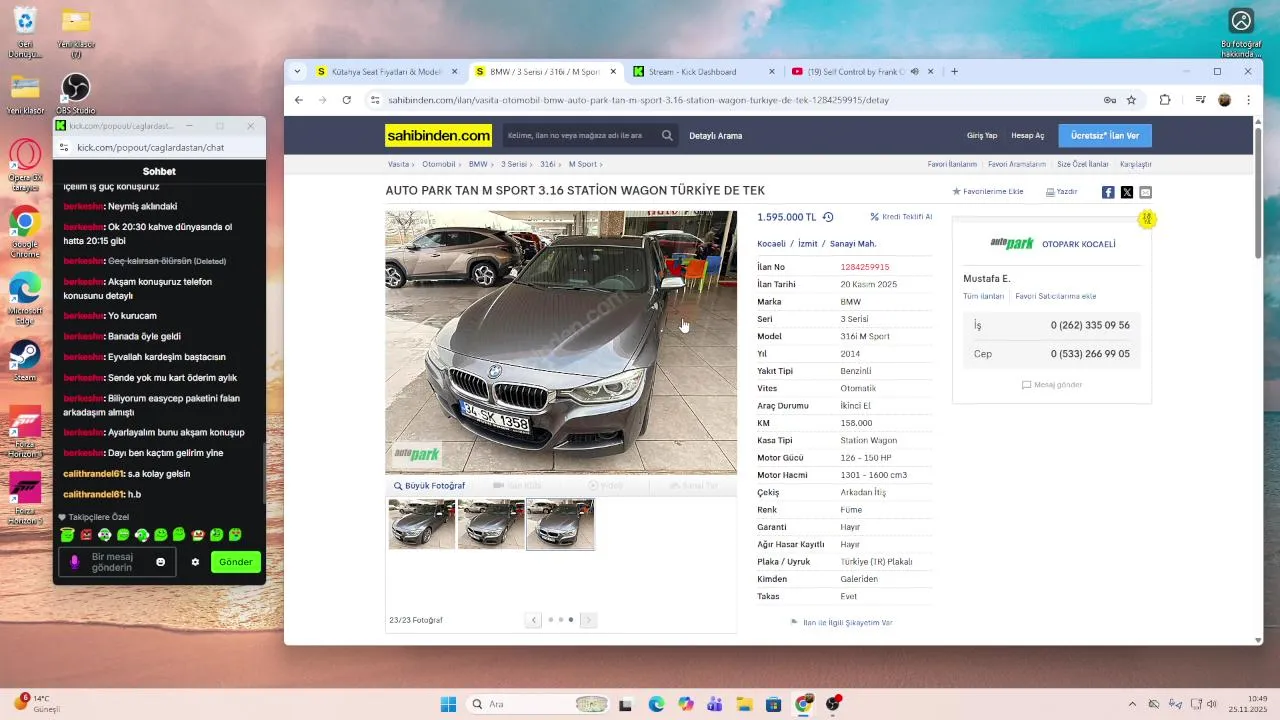Click Mesaj gönder to the seller
This screenshot has width=1280, height=720.
tap(1052, 385)
